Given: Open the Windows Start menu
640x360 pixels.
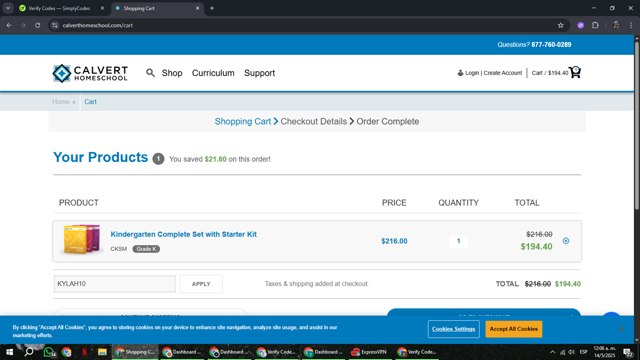Looking at the screenshot, I should click(x=9, y=352).
